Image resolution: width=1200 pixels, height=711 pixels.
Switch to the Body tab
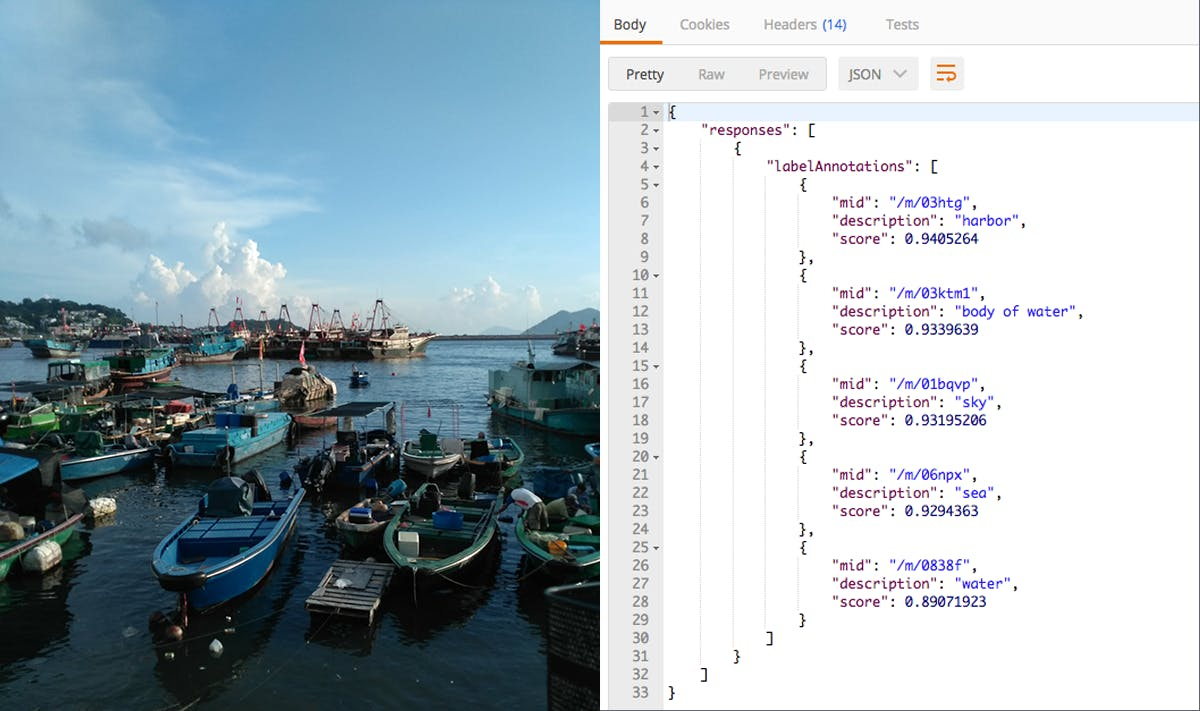(x=630, y=24)
